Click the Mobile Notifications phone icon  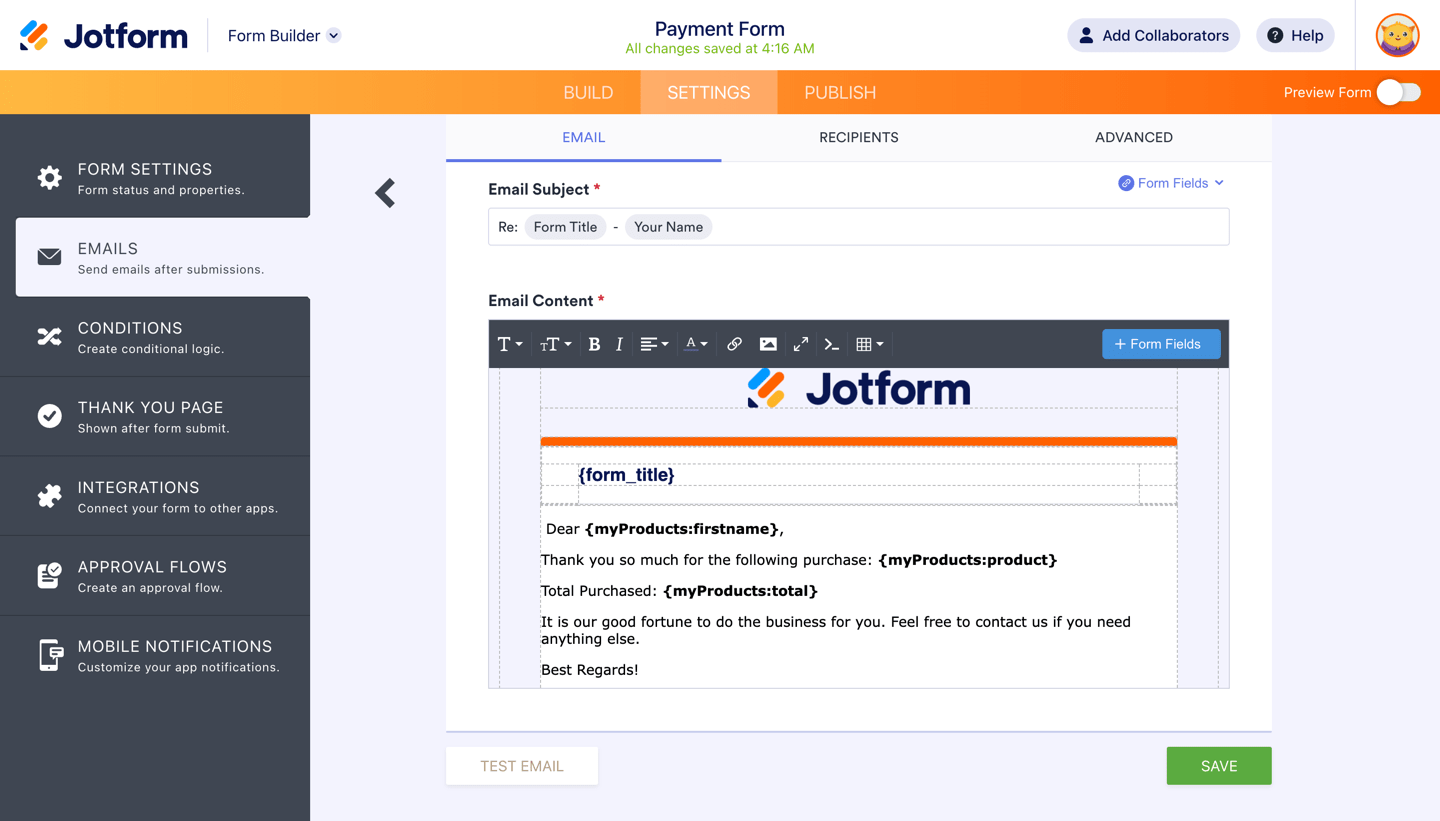(x=49, y=655)
